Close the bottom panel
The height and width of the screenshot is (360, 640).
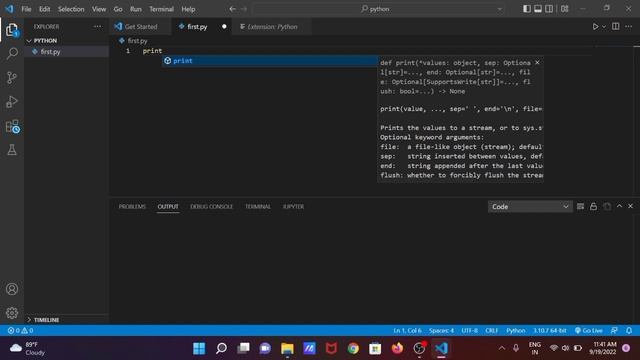pyautogui.click(x=630, y=206)
